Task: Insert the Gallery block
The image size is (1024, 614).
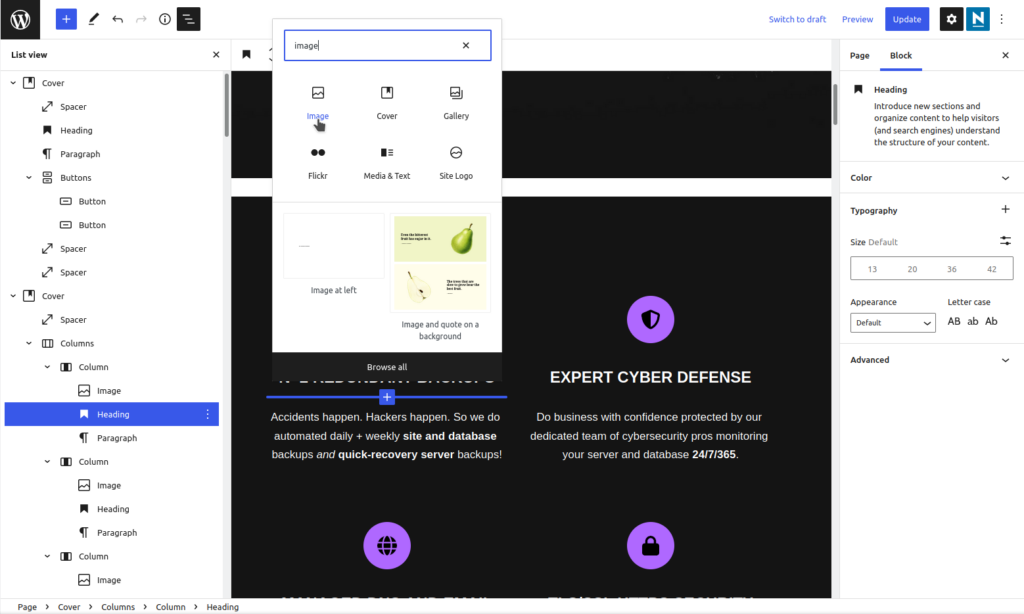Action: (456, 103)
